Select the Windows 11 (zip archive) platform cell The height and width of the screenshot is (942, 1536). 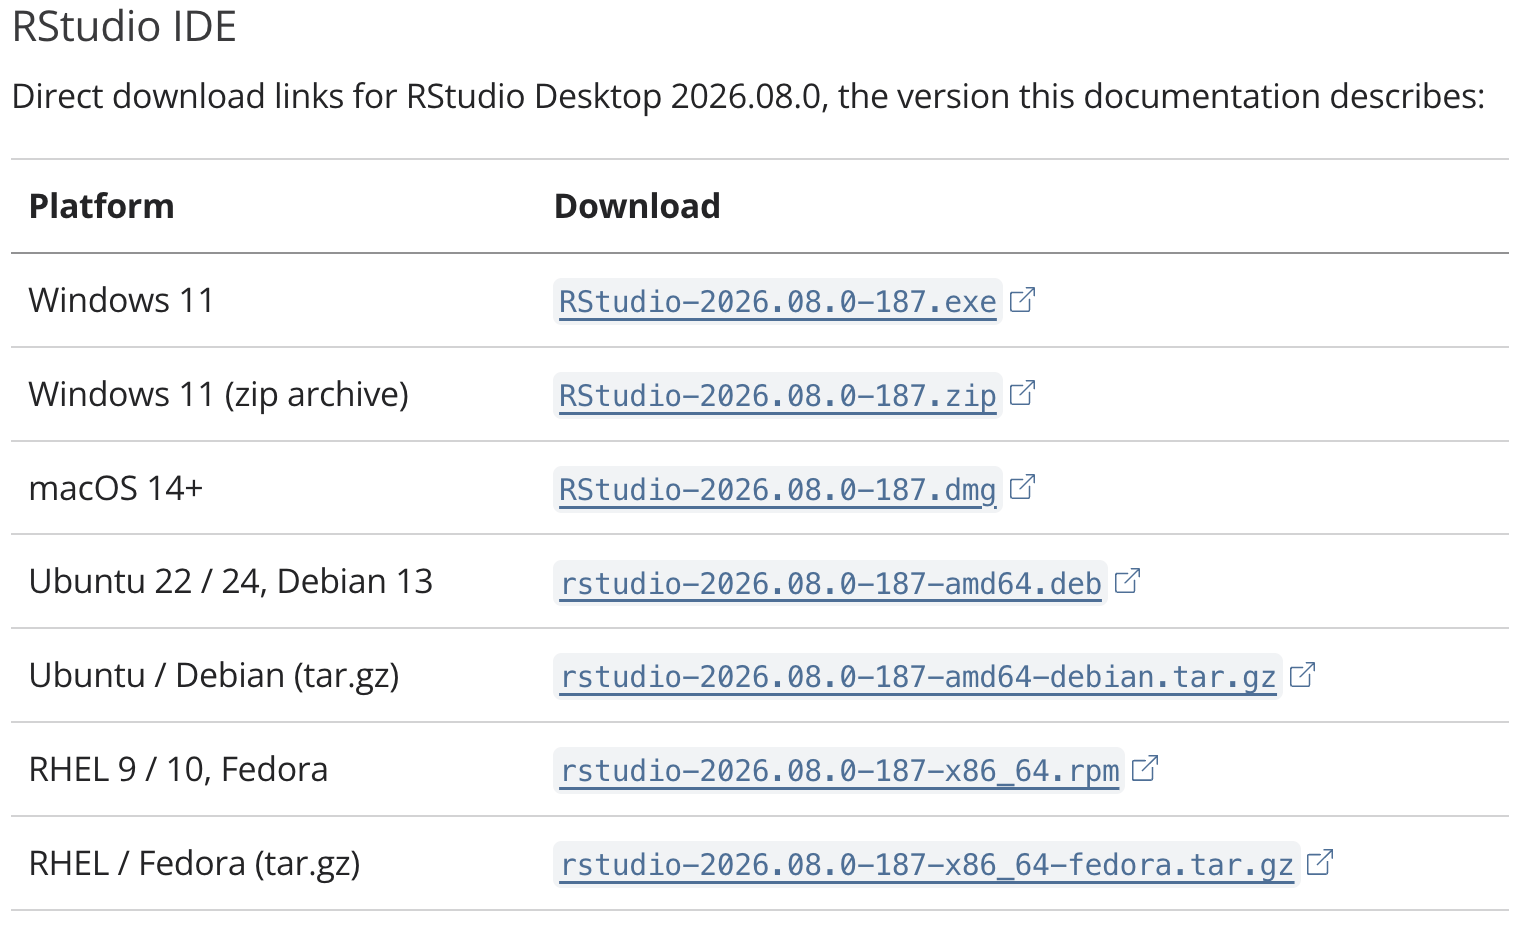[219, 394]
